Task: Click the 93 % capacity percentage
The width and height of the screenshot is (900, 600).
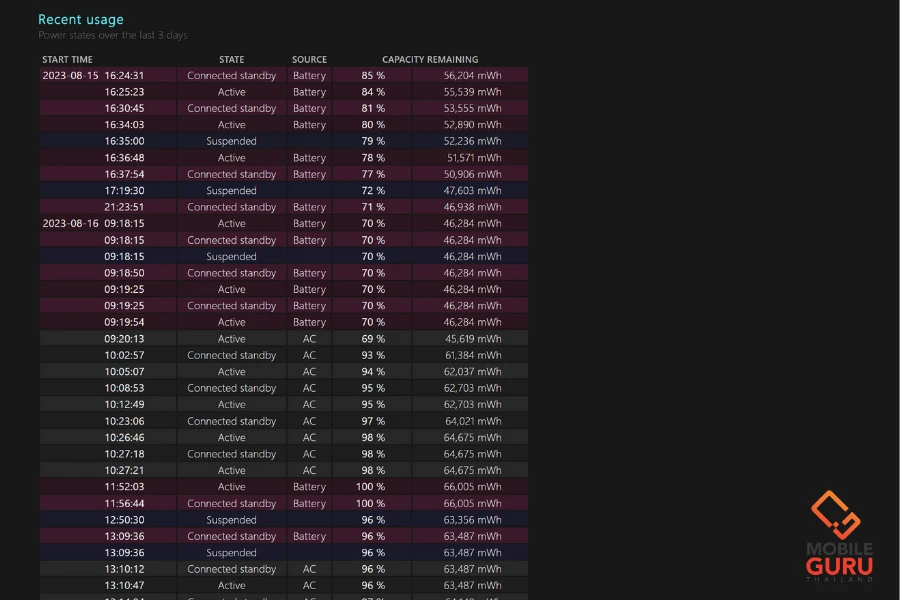Action: click(373, 356)
